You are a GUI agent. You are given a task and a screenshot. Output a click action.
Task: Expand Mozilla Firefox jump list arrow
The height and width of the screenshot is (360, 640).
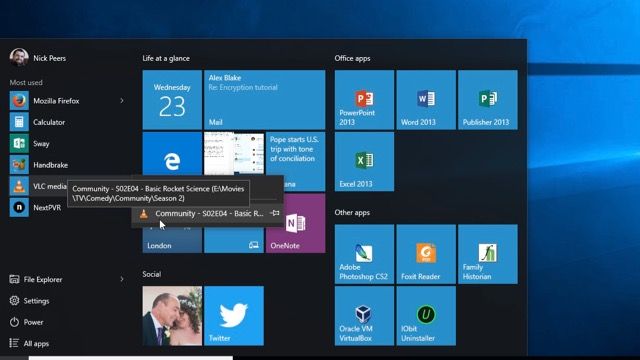pyautogui.click(x=122, y=101)
